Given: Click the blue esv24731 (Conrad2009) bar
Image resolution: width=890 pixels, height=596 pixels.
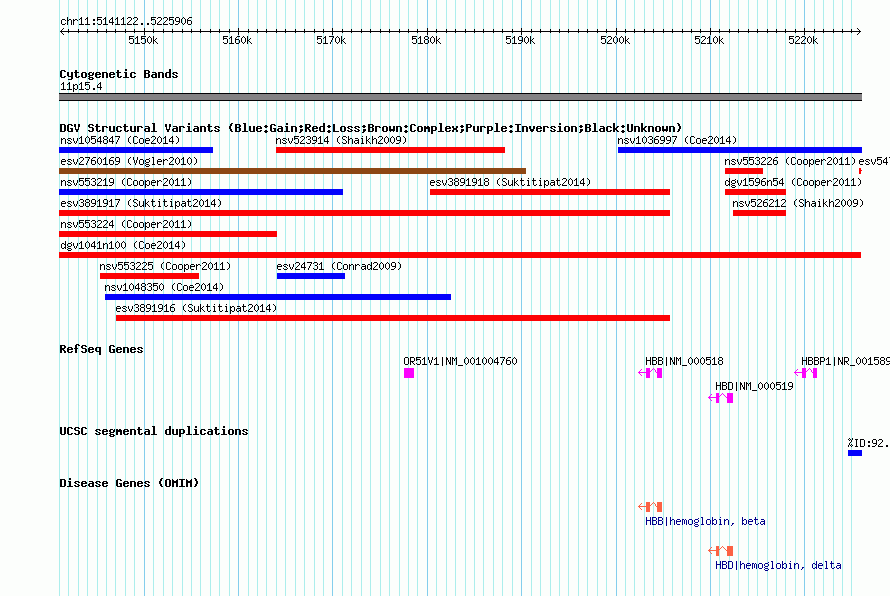Looking at the screenshot, I should pyautogui.click(x=310, y=276).
